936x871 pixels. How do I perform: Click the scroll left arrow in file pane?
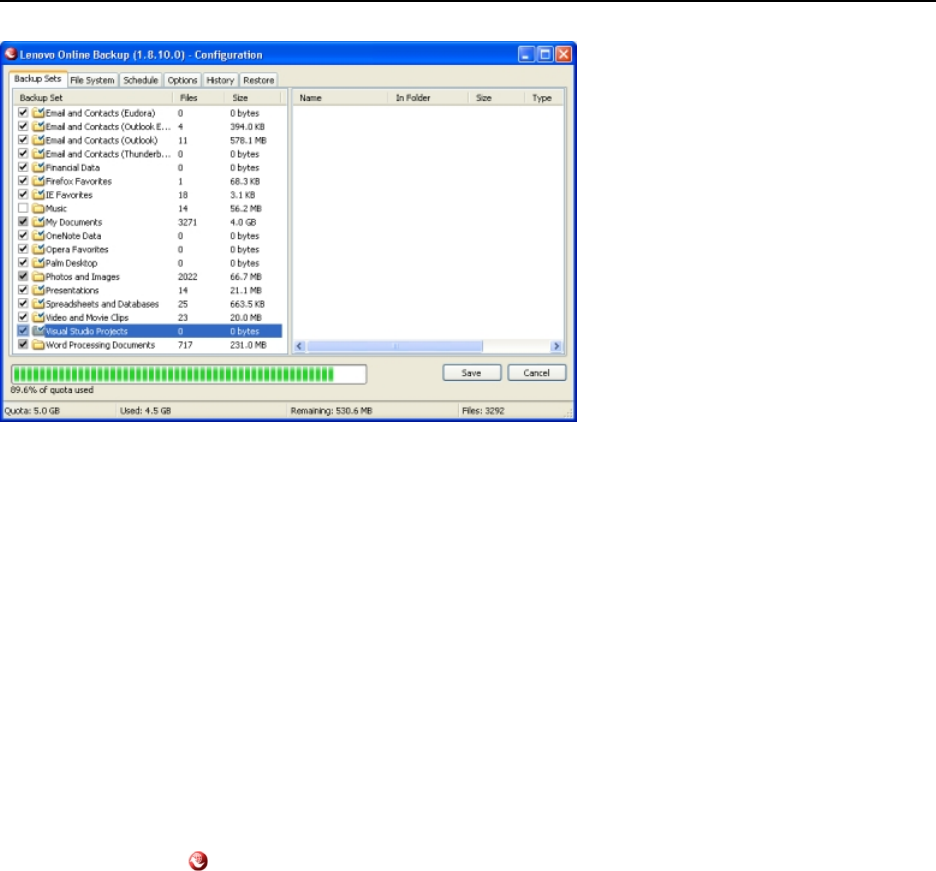tap(300, 346)
